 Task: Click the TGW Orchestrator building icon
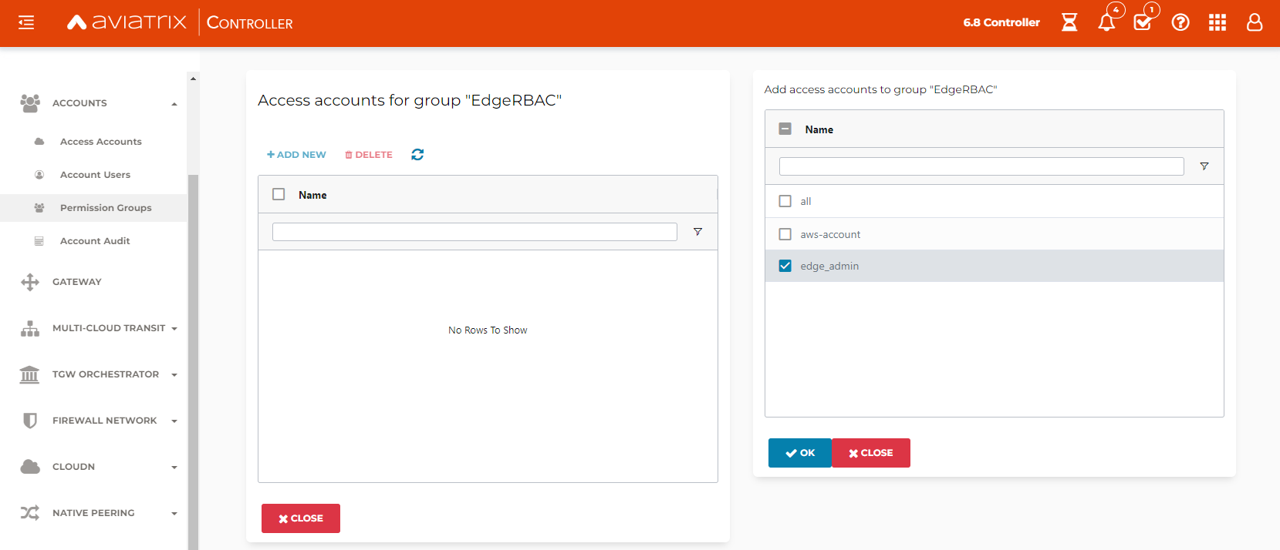[30, 374]
